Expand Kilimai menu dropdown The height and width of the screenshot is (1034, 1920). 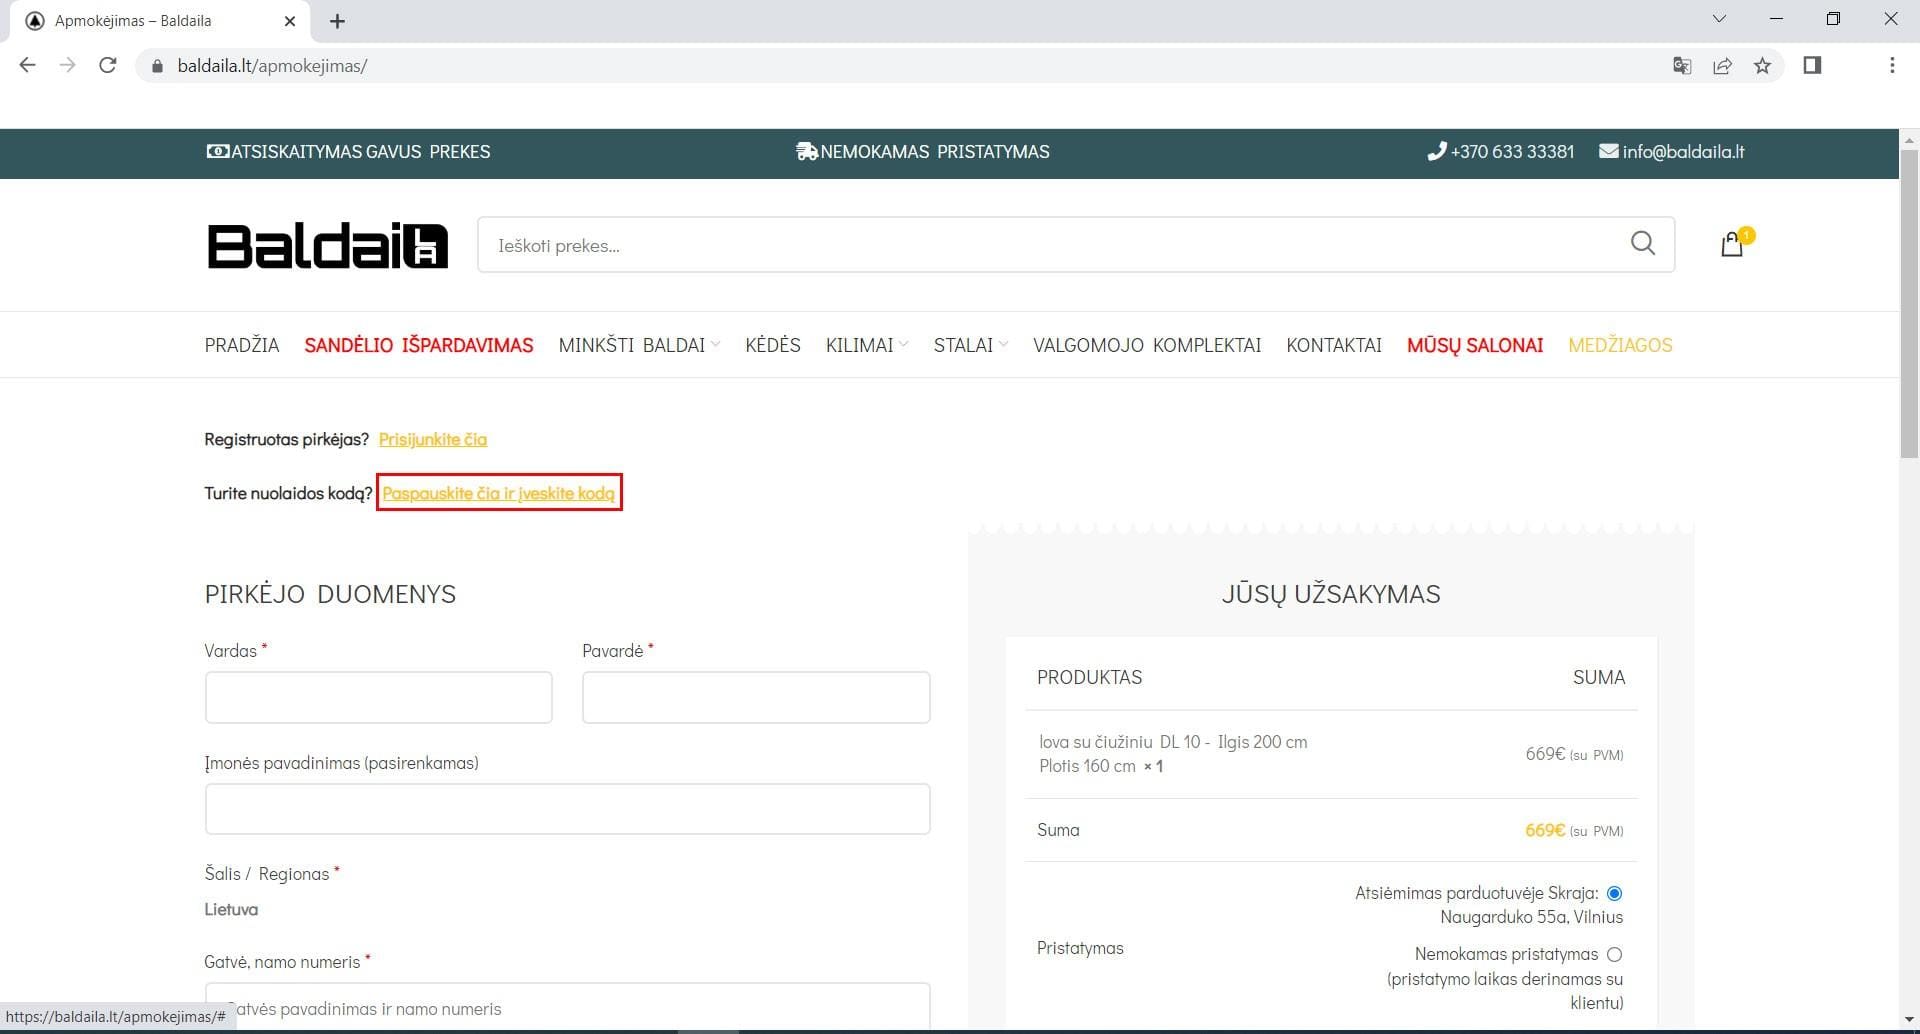click(866, 345)
